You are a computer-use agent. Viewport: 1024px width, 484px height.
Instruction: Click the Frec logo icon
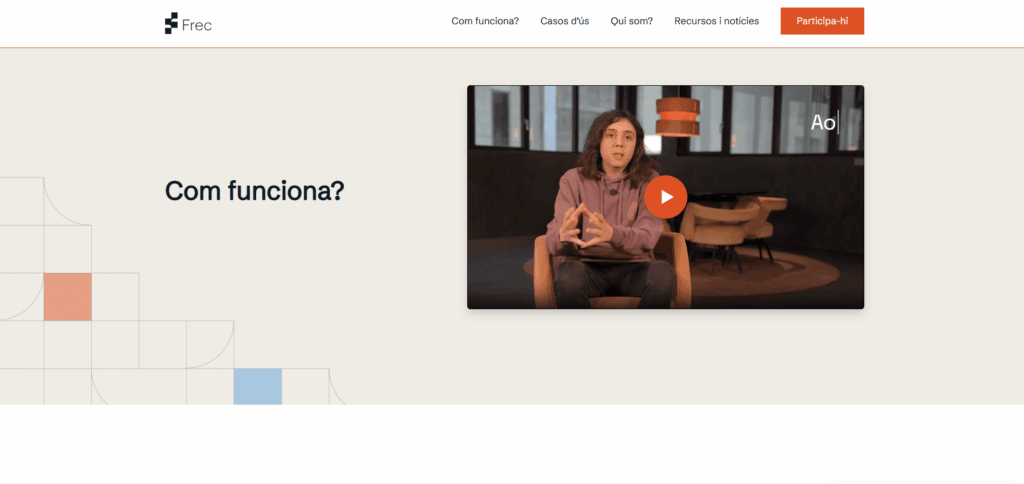tap(171, 23)
